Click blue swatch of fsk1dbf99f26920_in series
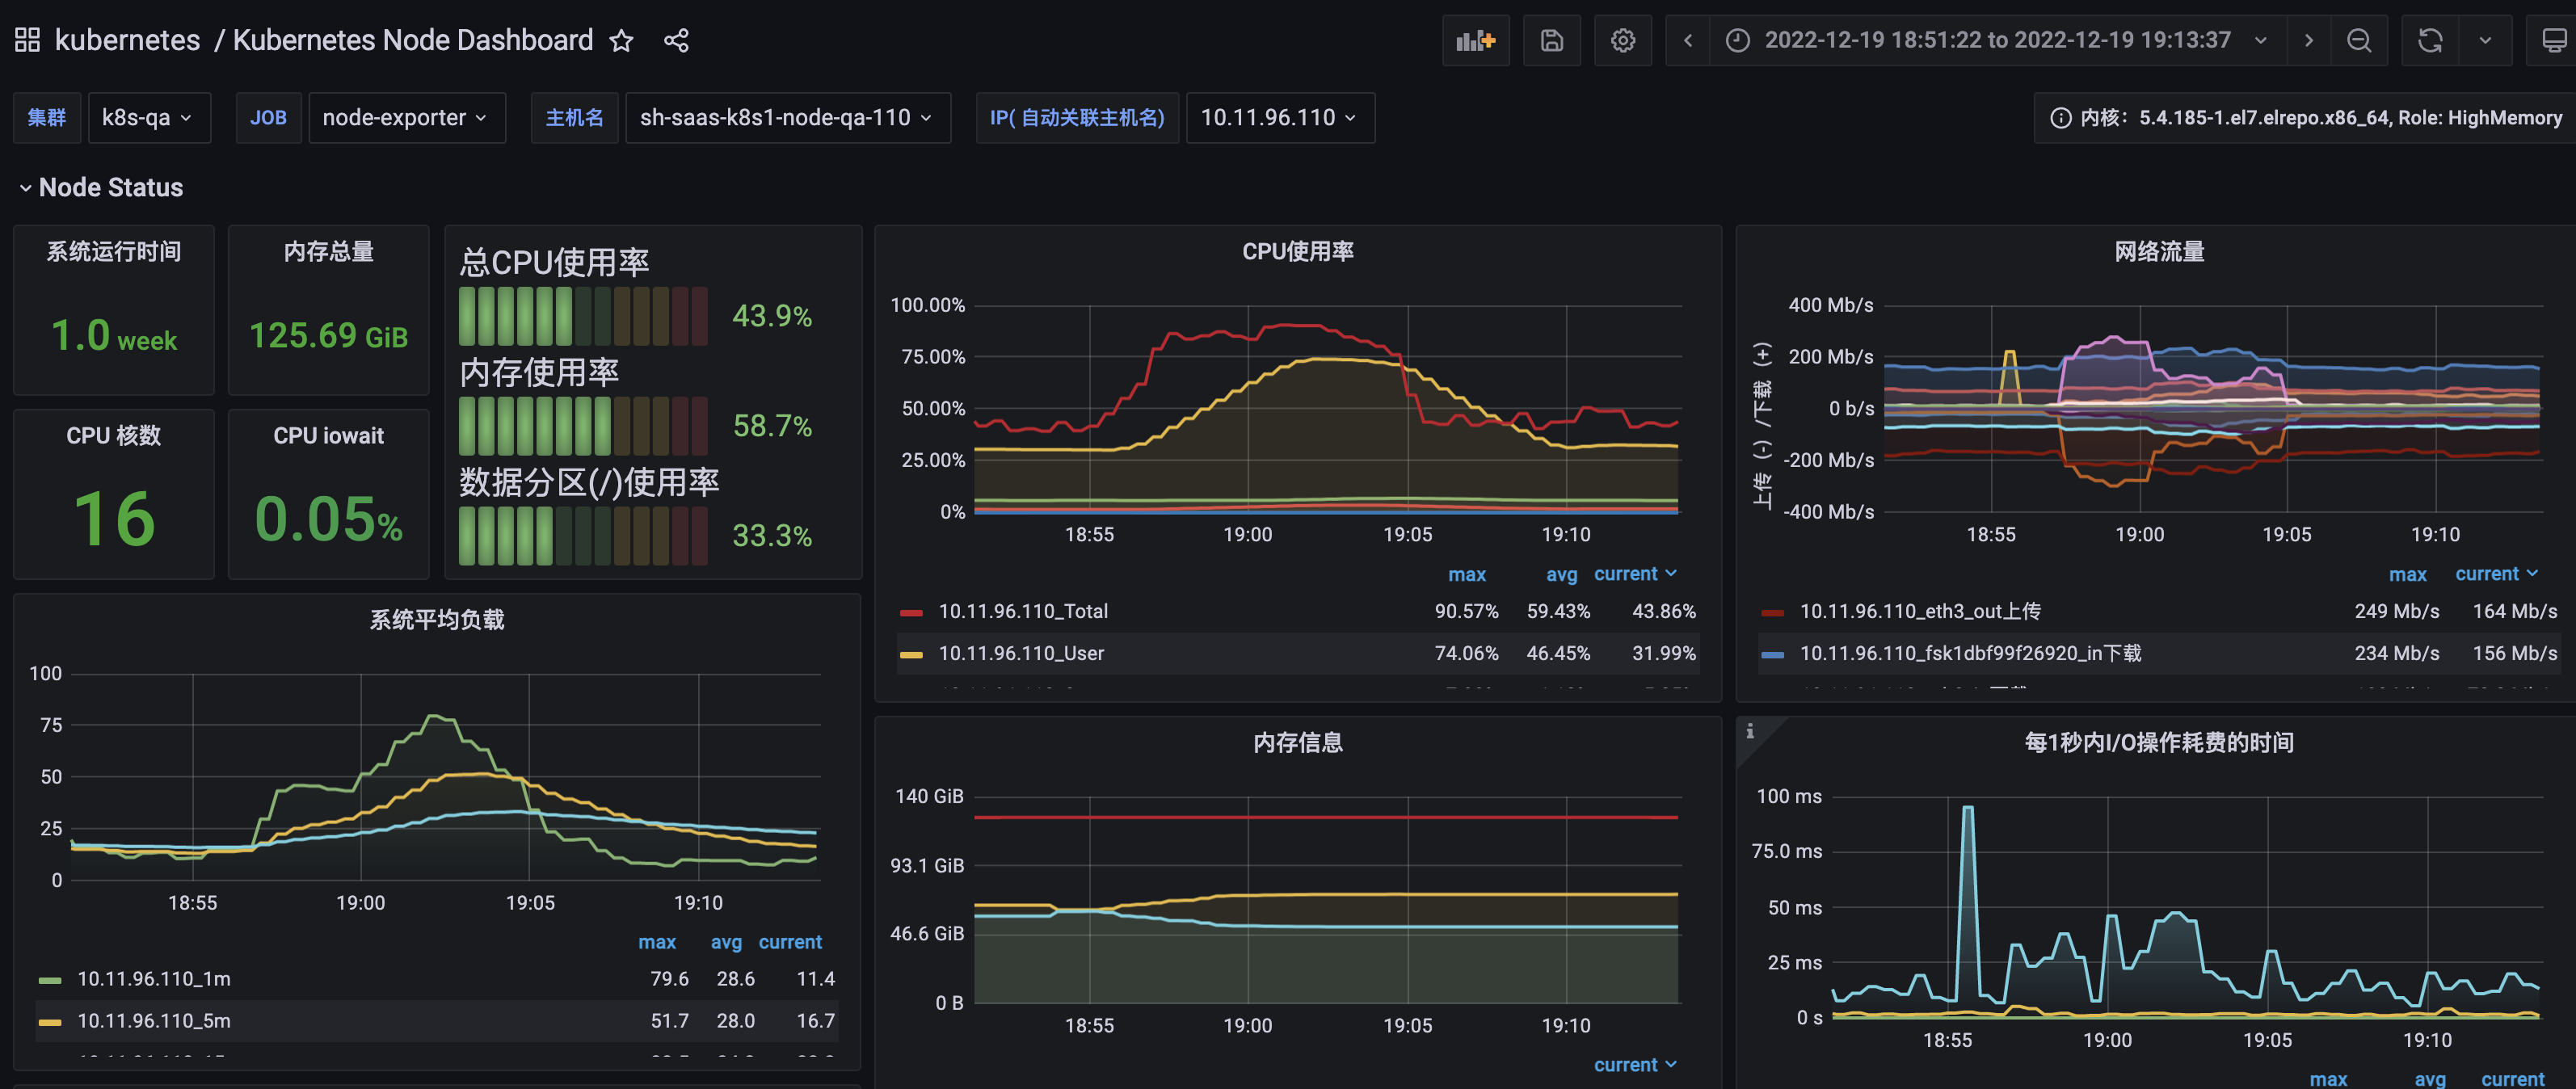The height and width of the screenshot is (1089, 2576). [1772, 654]
